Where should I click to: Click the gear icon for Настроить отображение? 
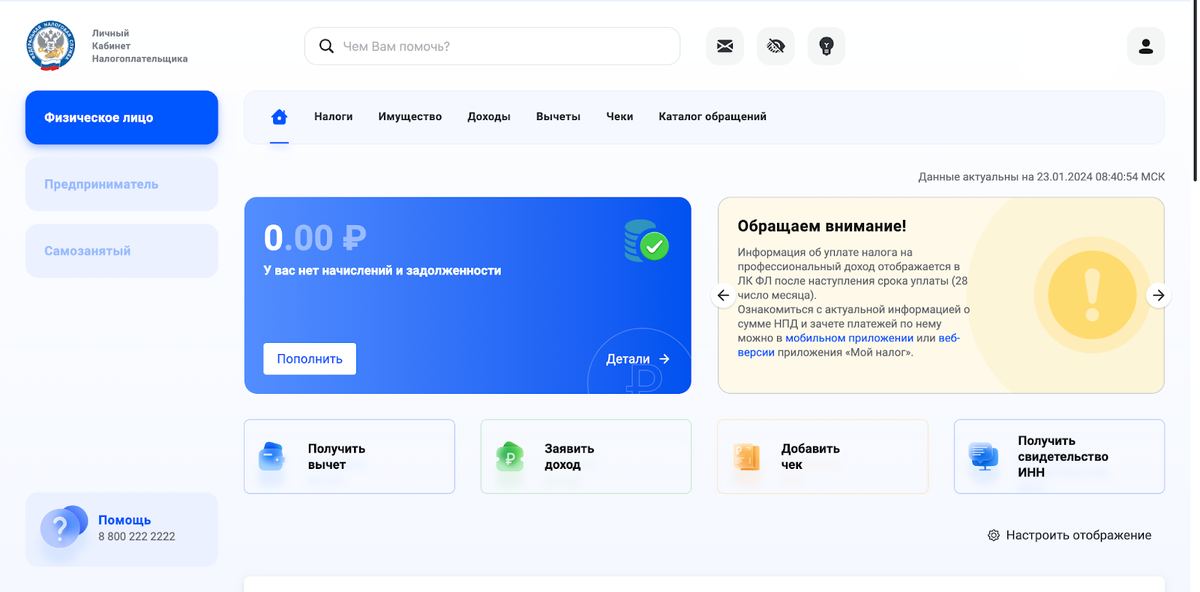tap(993, 535)
